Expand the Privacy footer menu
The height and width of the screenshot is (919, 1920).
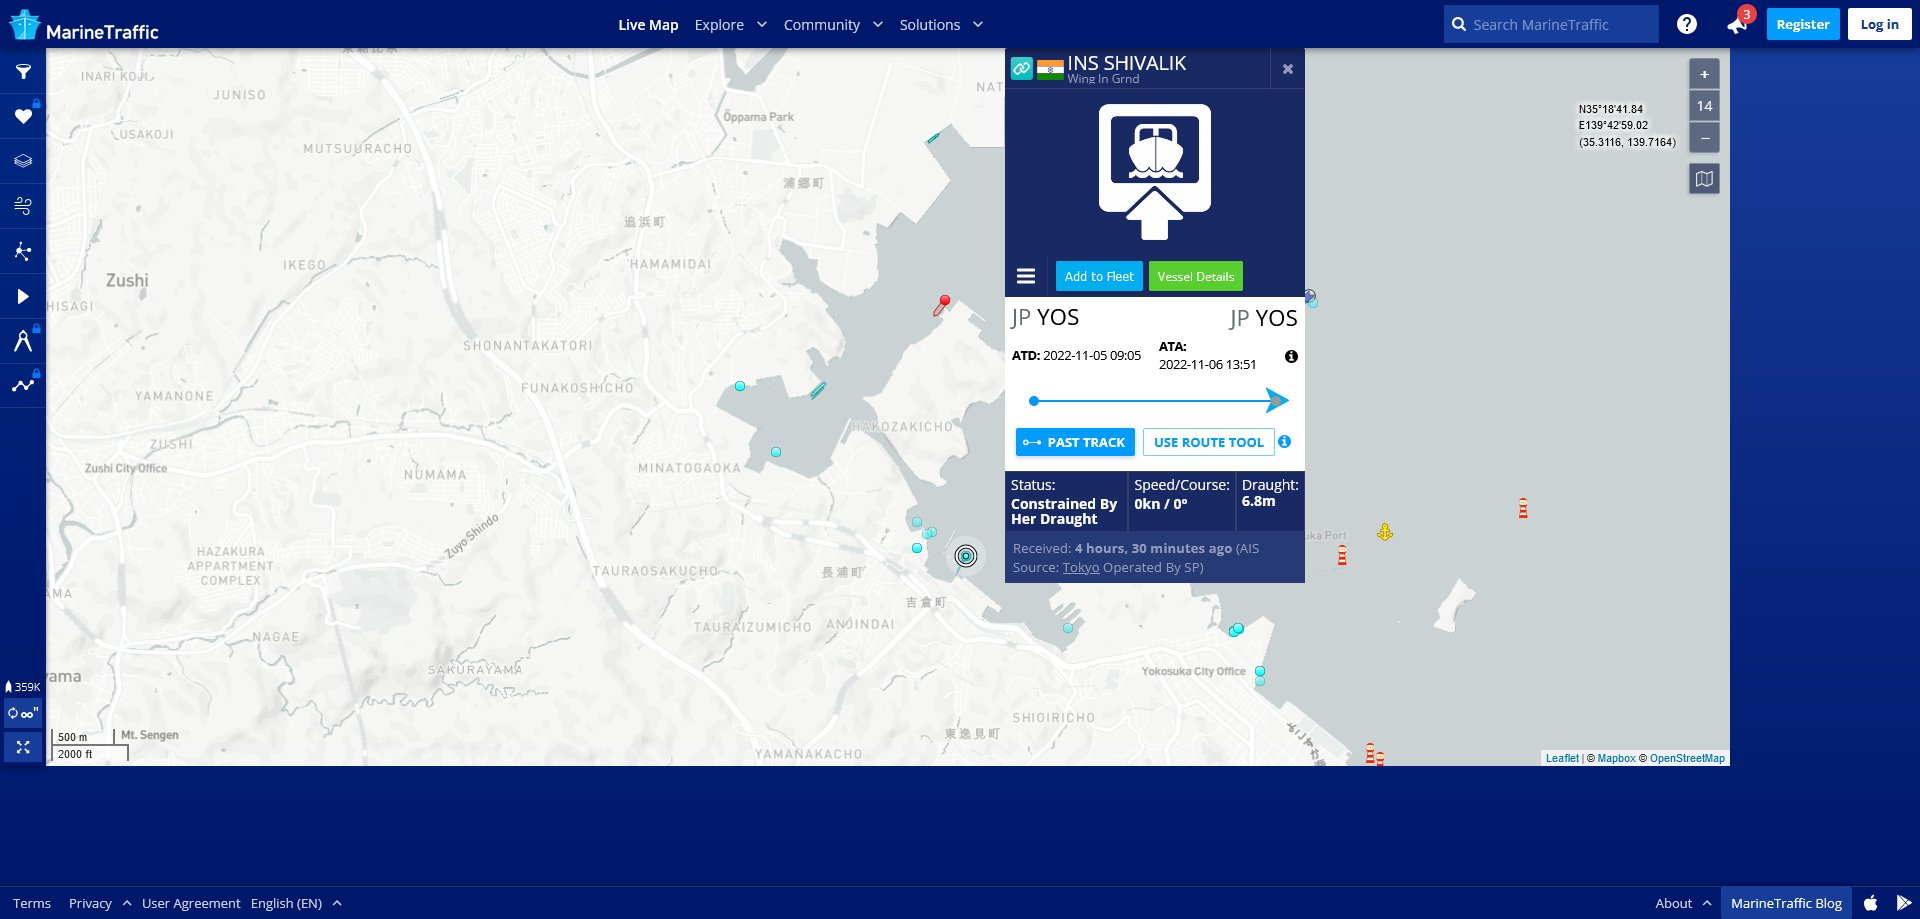100,903
